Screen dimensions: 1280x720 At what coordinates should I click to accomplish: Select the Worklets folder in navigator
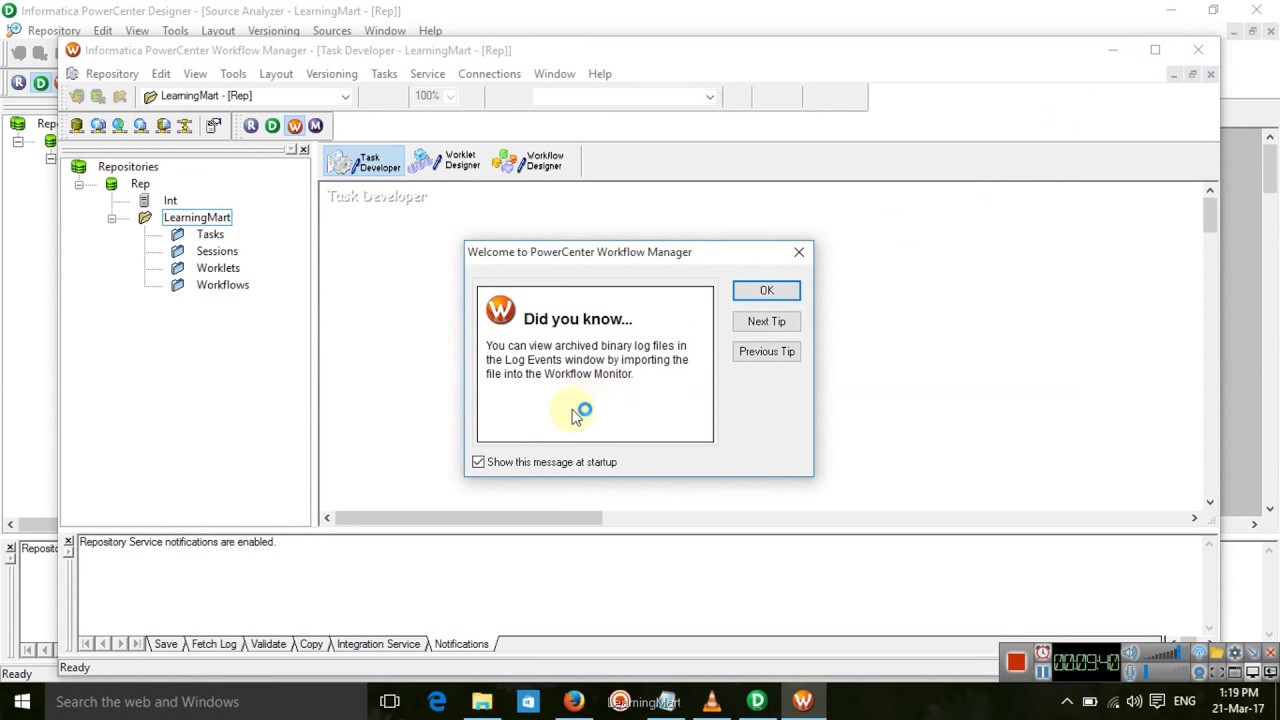point(218,268)
